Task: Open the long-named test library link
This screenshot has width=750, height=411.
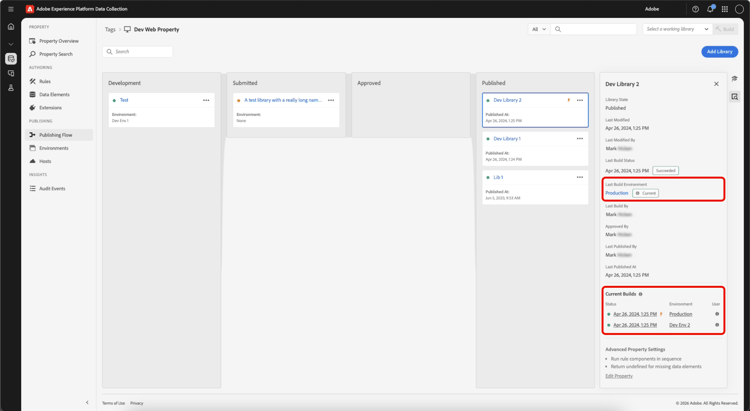Action: pos(283,100)
